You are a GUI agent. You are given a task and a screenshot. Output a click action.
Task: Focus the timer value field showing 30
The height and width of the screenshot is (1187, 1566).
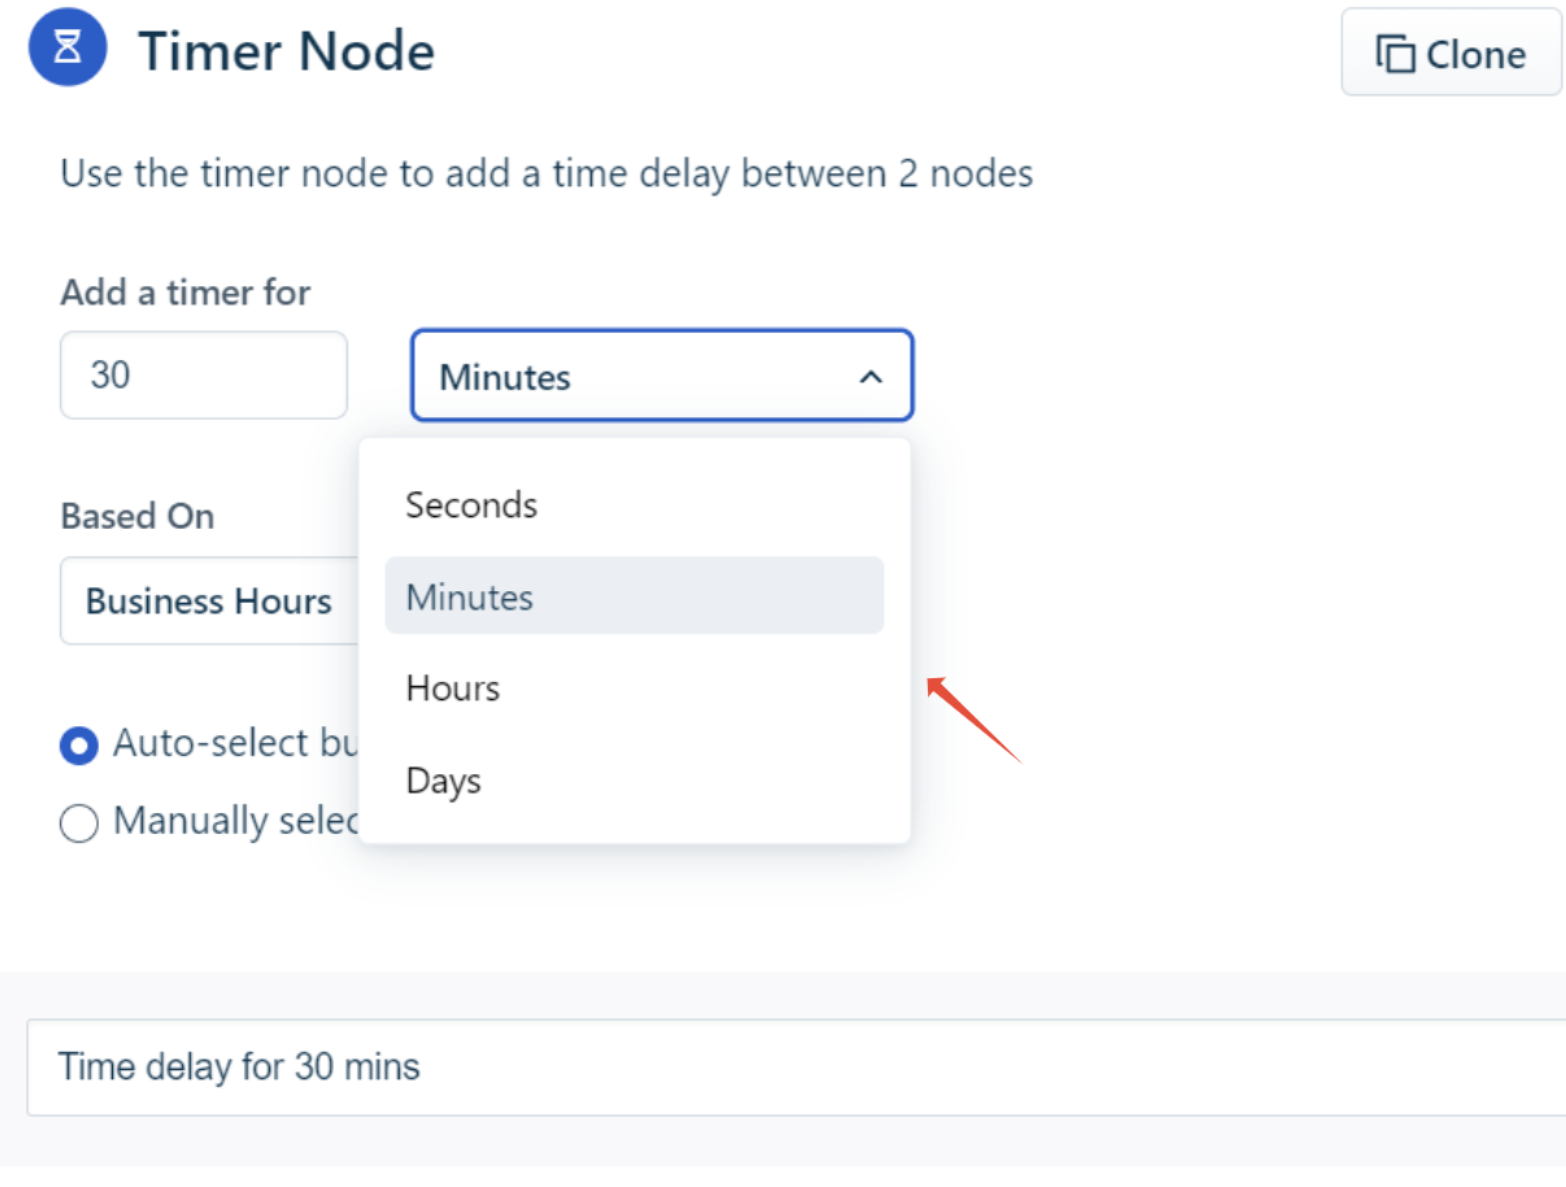[204, 375]
